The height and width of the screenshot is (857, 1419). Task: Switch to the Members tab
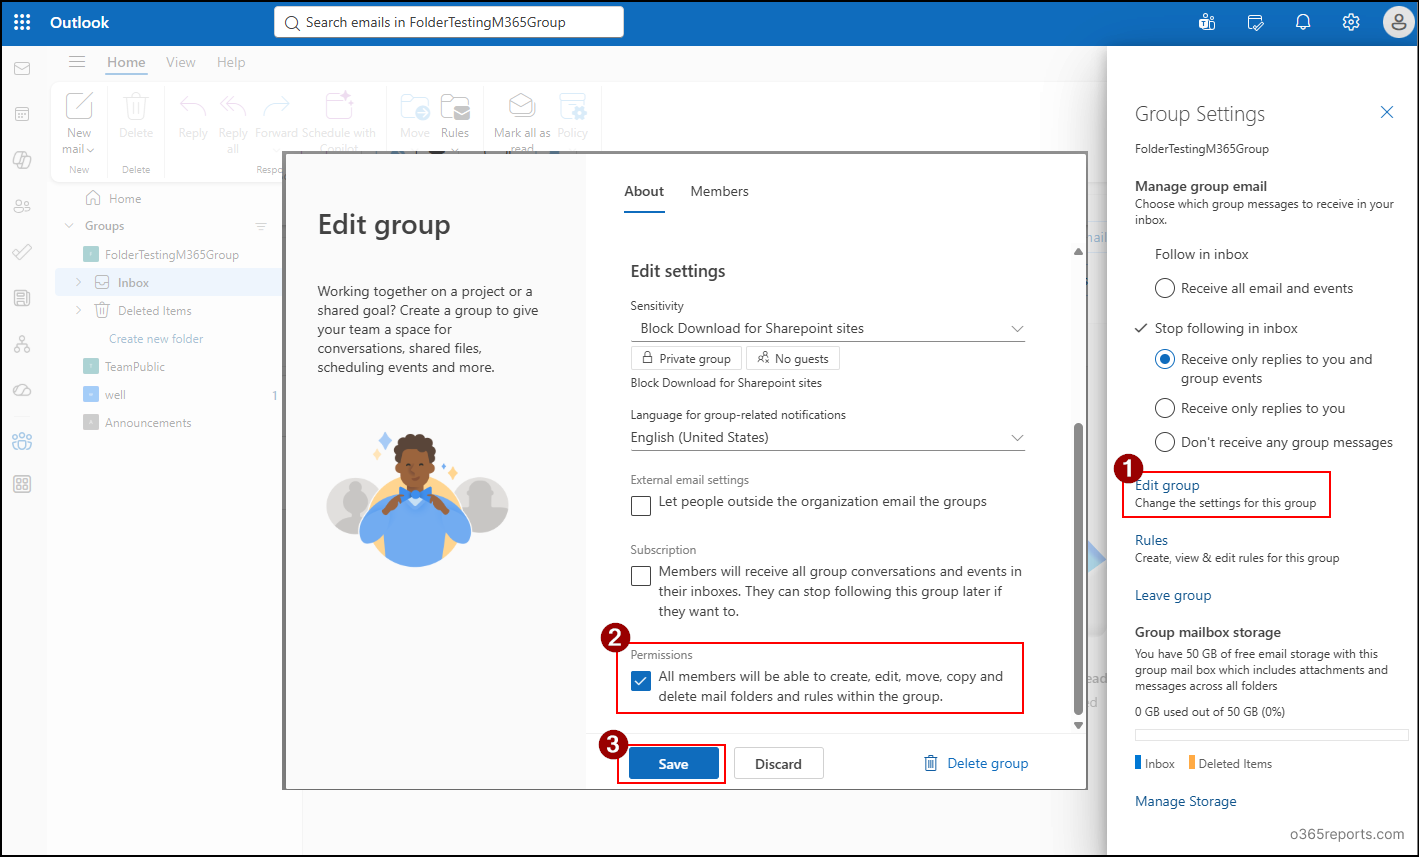pos(719,191)
